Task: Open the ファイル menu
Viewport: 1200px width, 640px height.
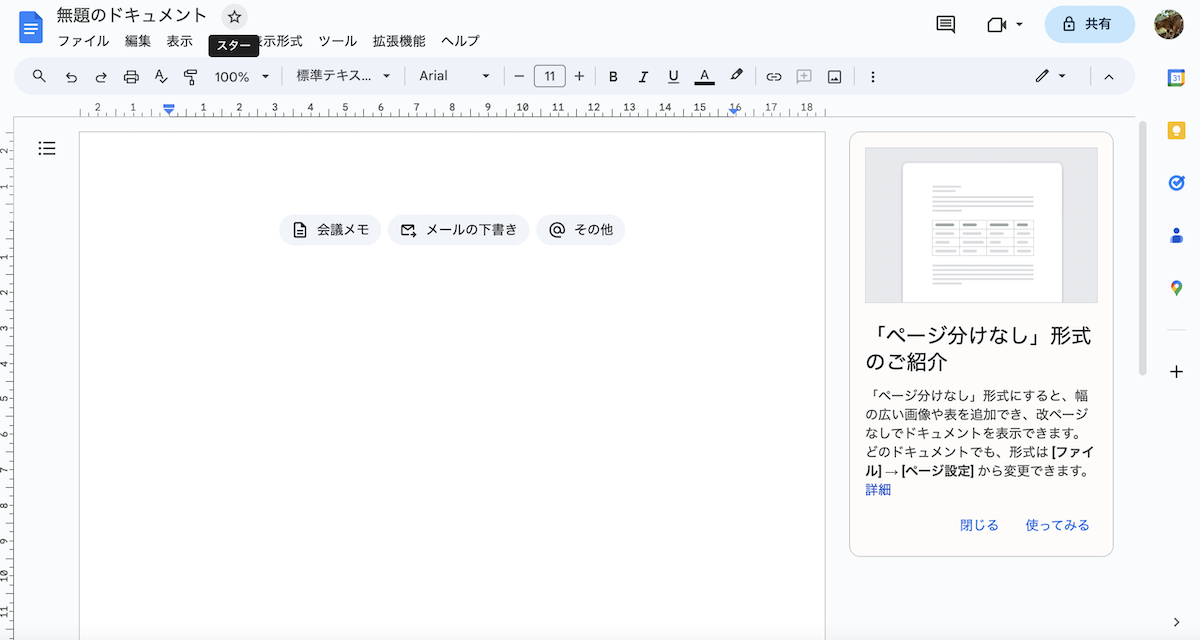Action: click(x=83, y=41)
